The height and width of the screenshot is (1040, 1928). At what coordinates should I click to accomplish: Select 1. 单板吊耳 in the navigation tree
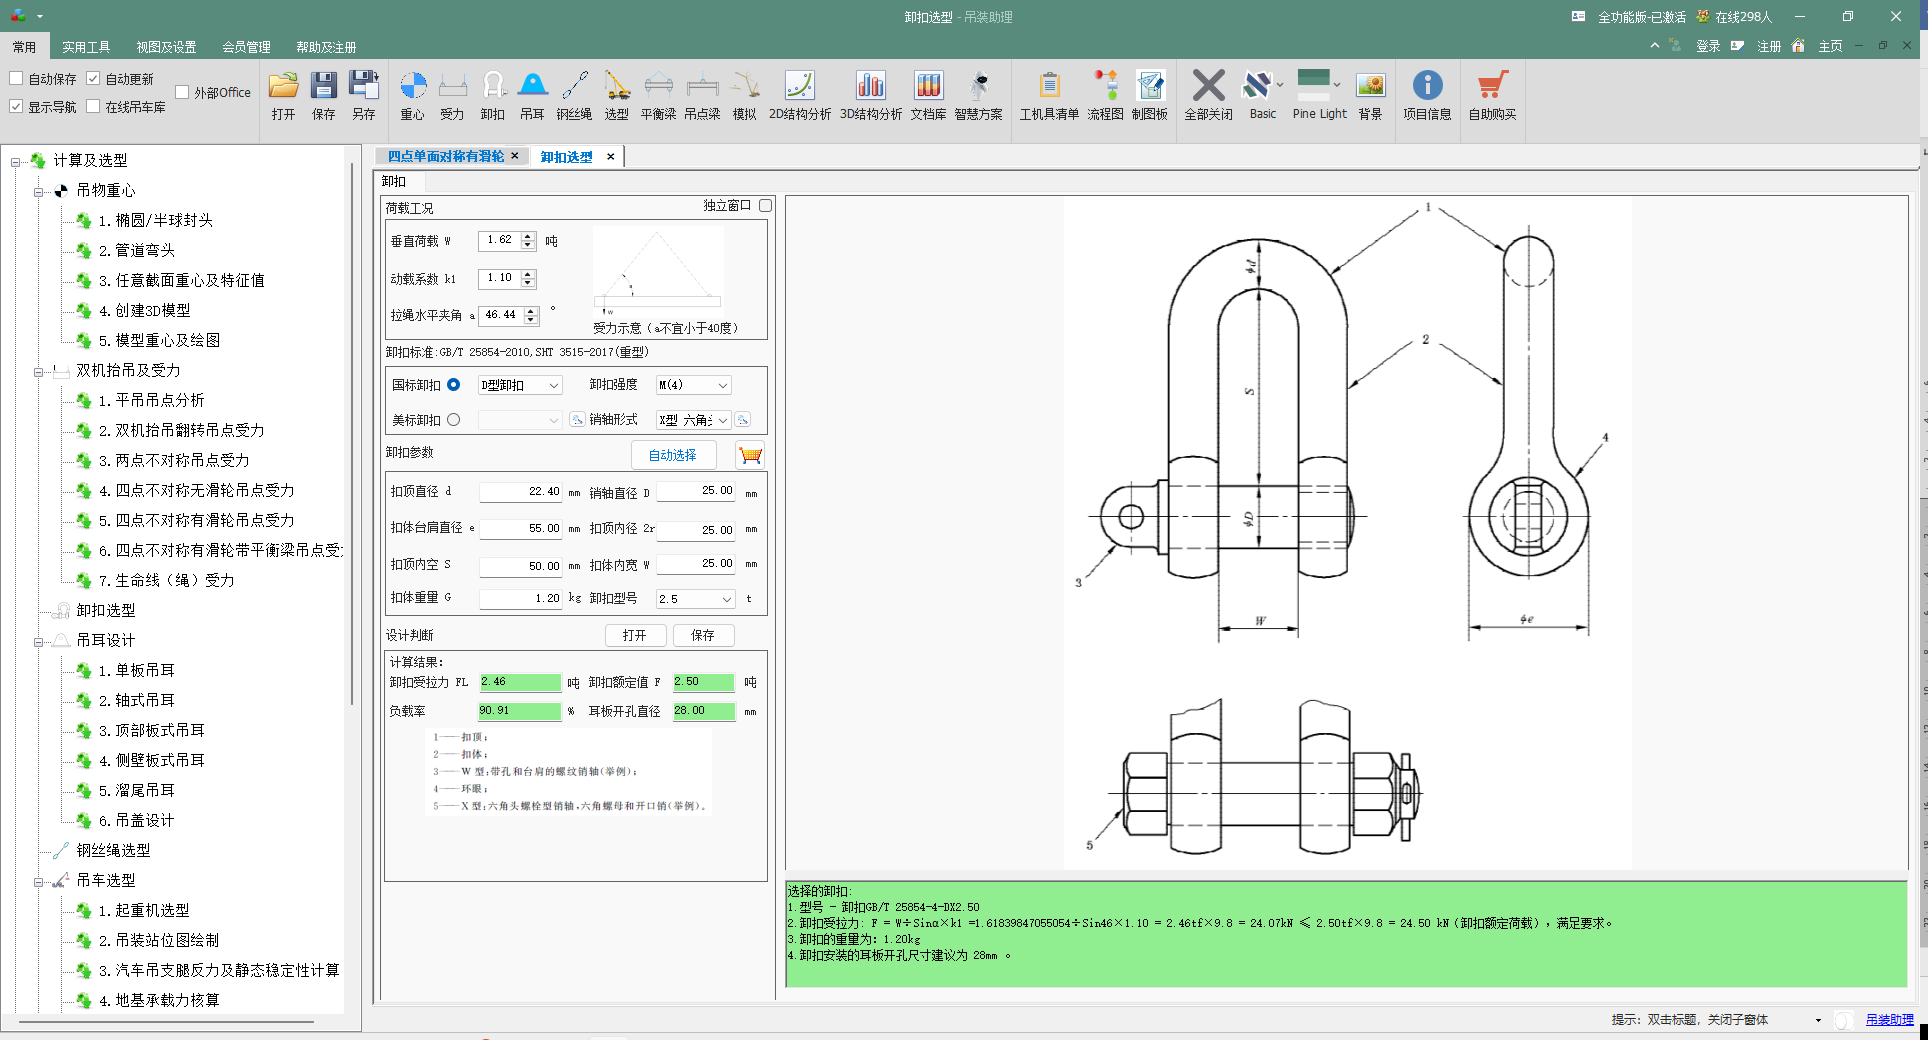tap(137, 671)
